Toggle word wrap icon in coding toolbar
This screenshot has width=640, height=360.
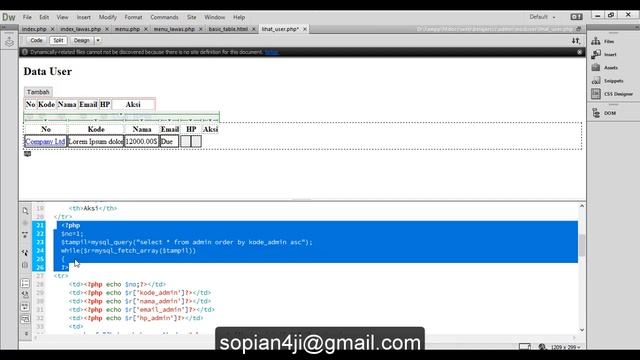25,307
